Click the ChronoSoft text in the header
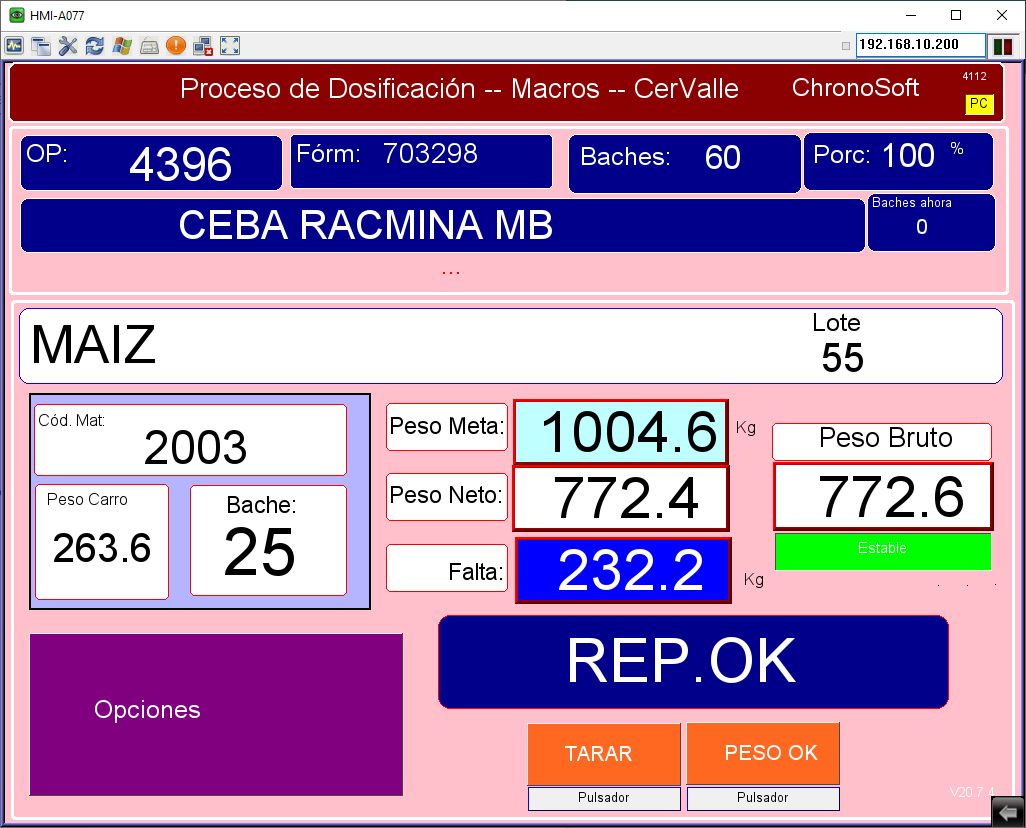1026x828 pixels. tap(855, 88)
